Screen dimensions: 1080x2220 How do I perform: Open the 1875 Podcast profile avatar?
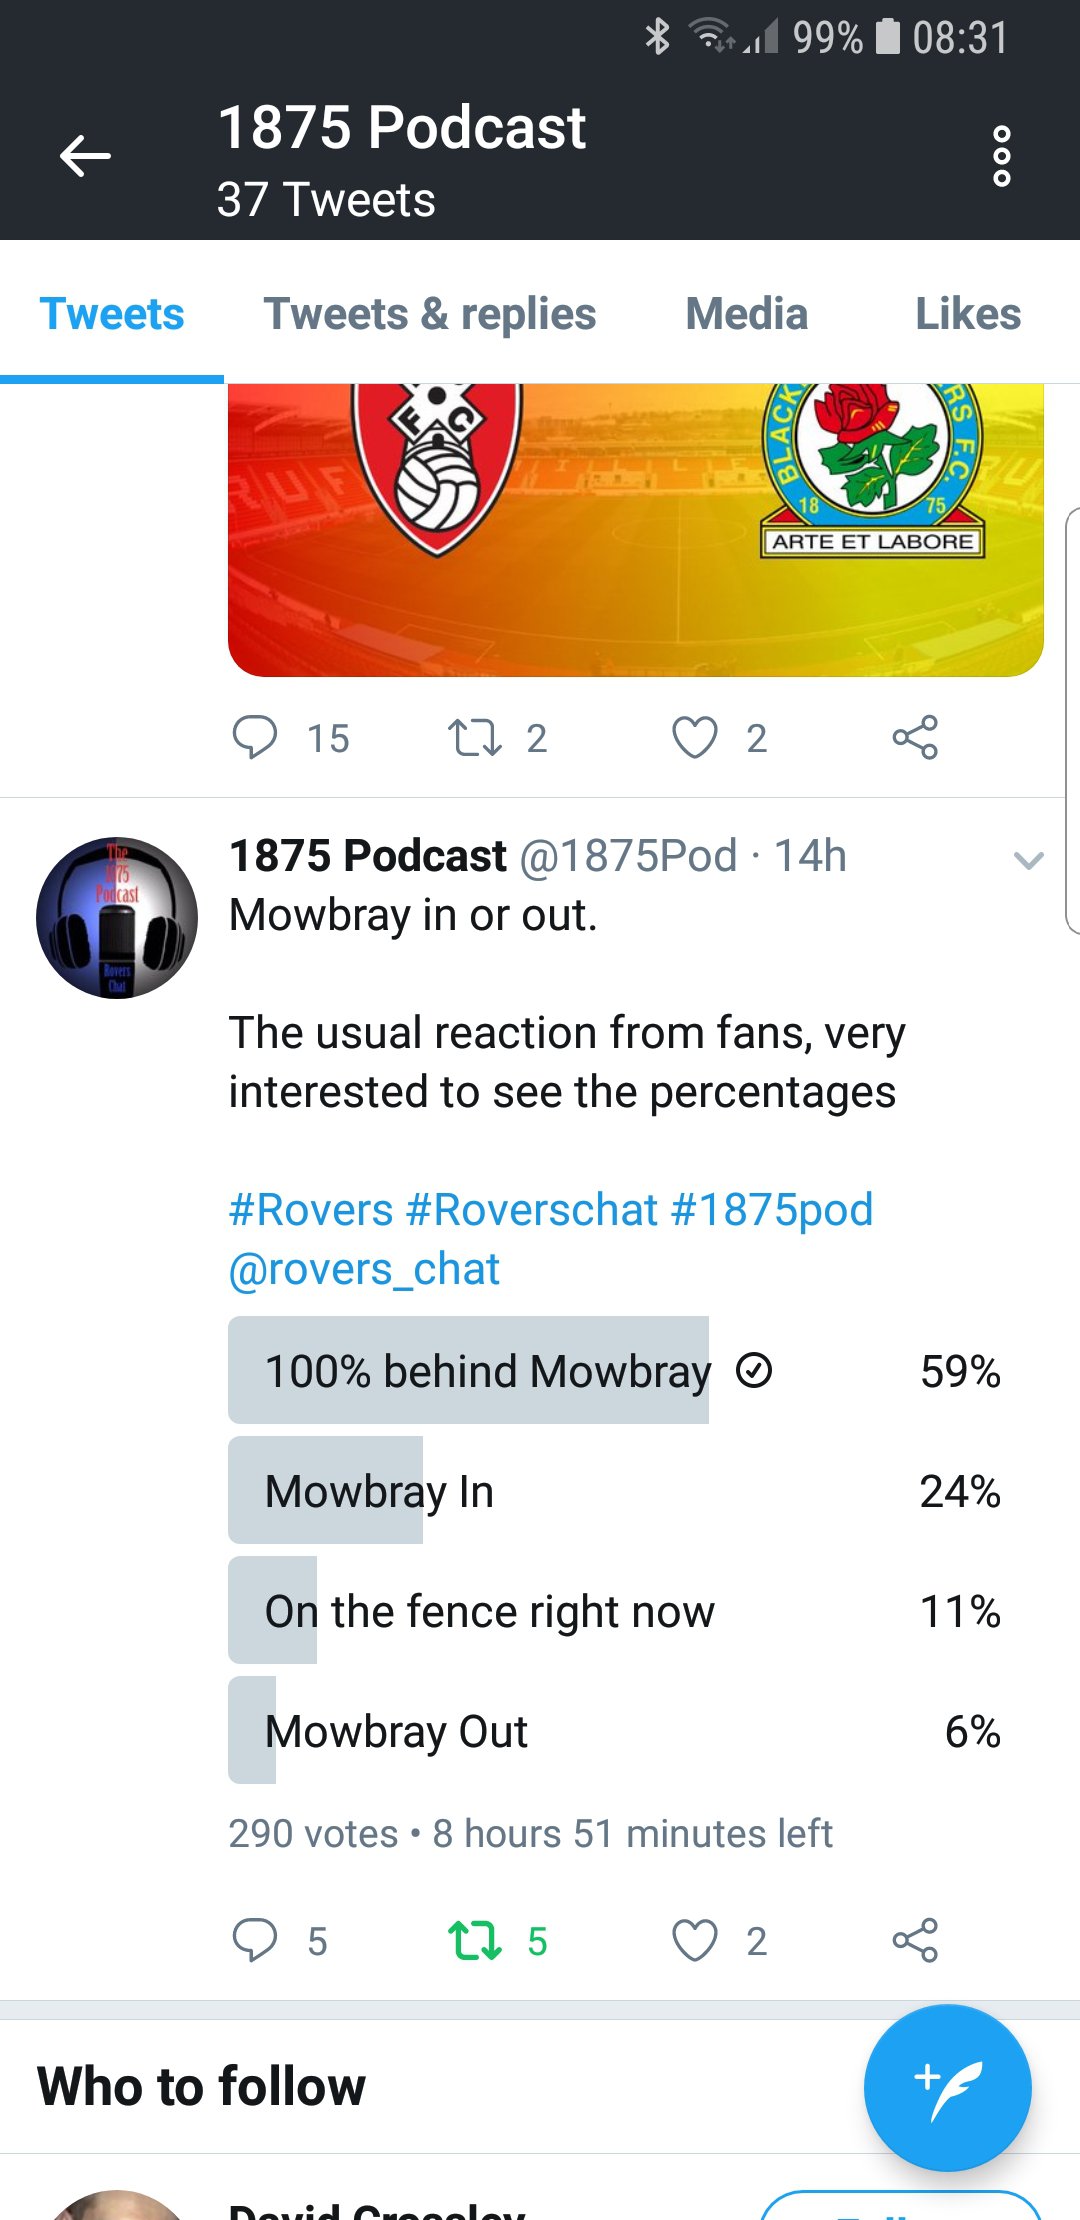[117, 918]
